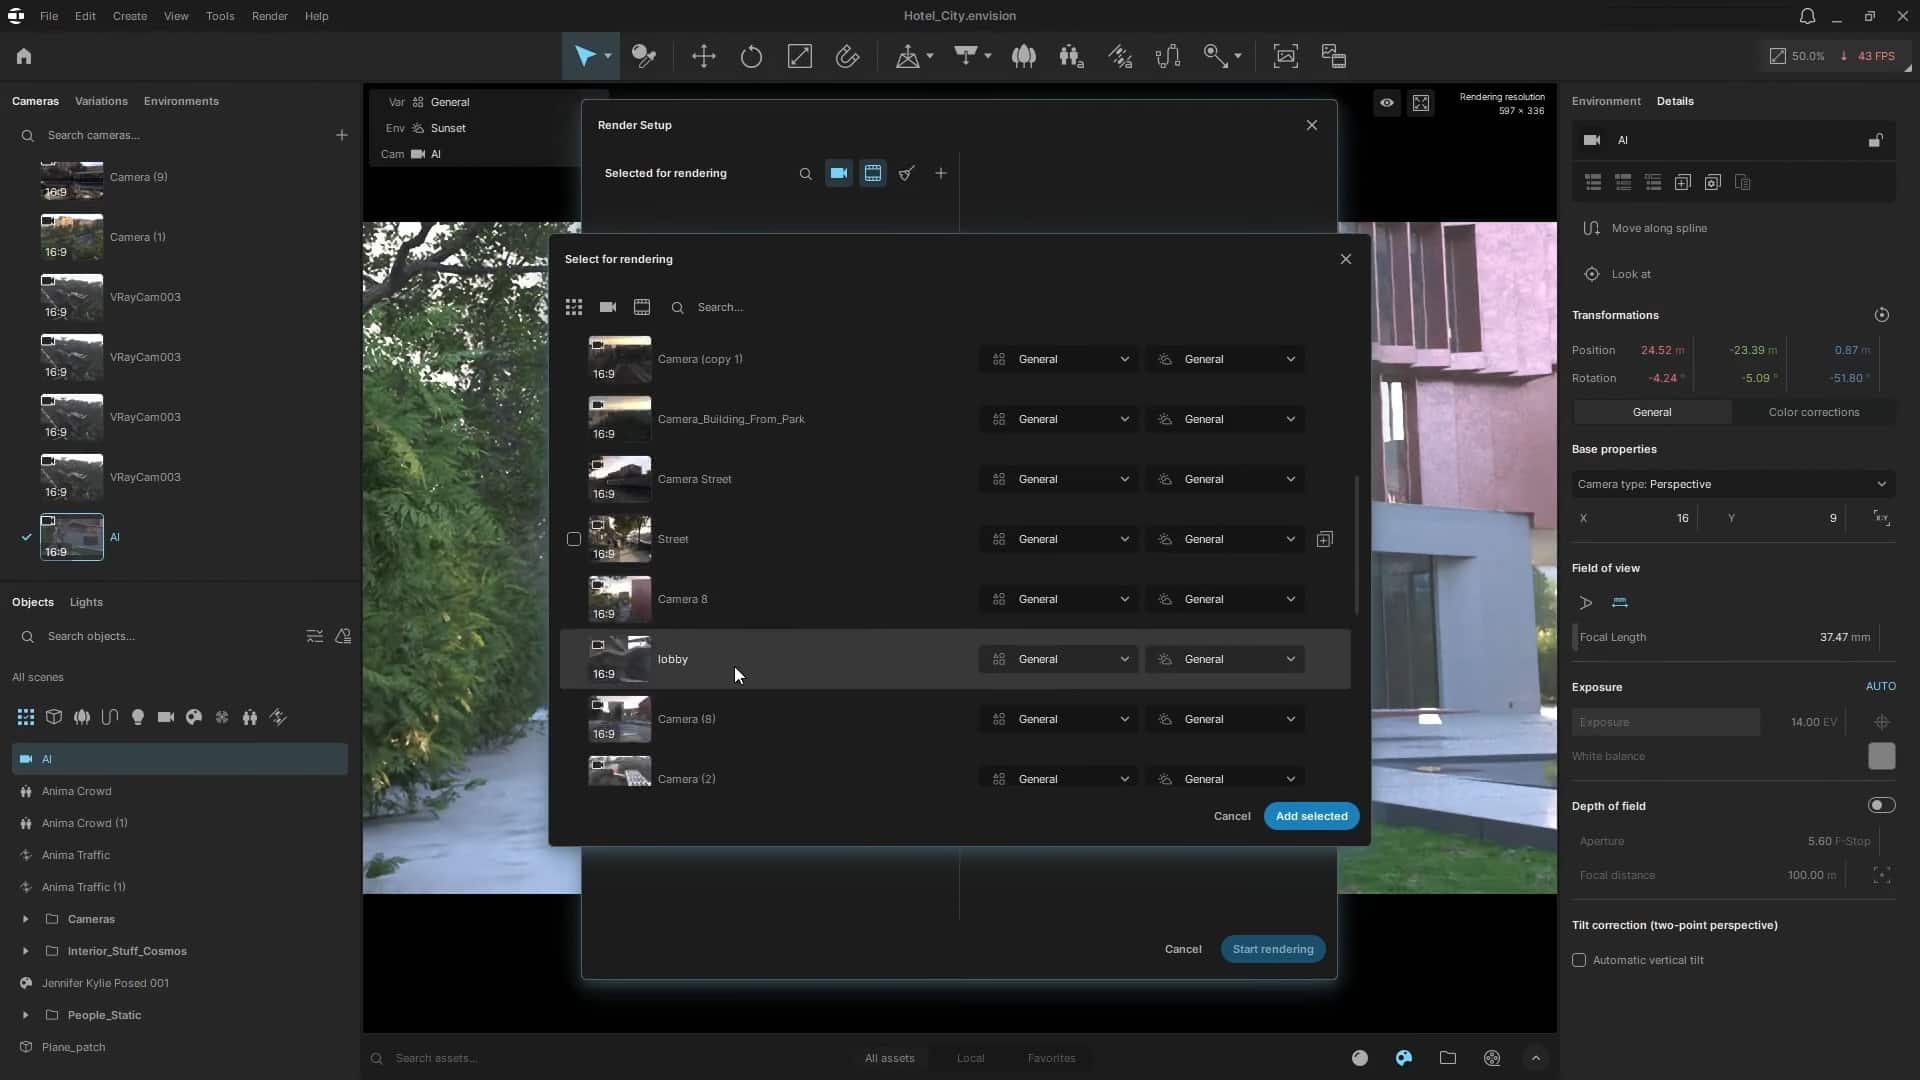Open objects filter options icon
Screen dimensions: 1920x1080
tap(315, 636)
